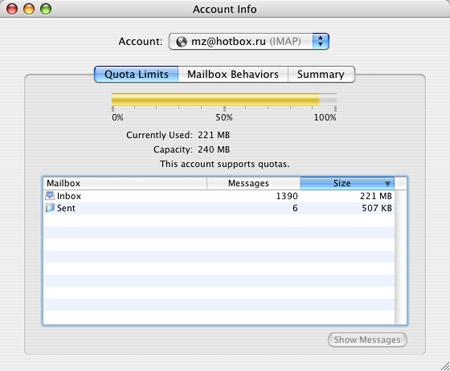Open the Summary tab
450x371 pixels.
[321, 74]
